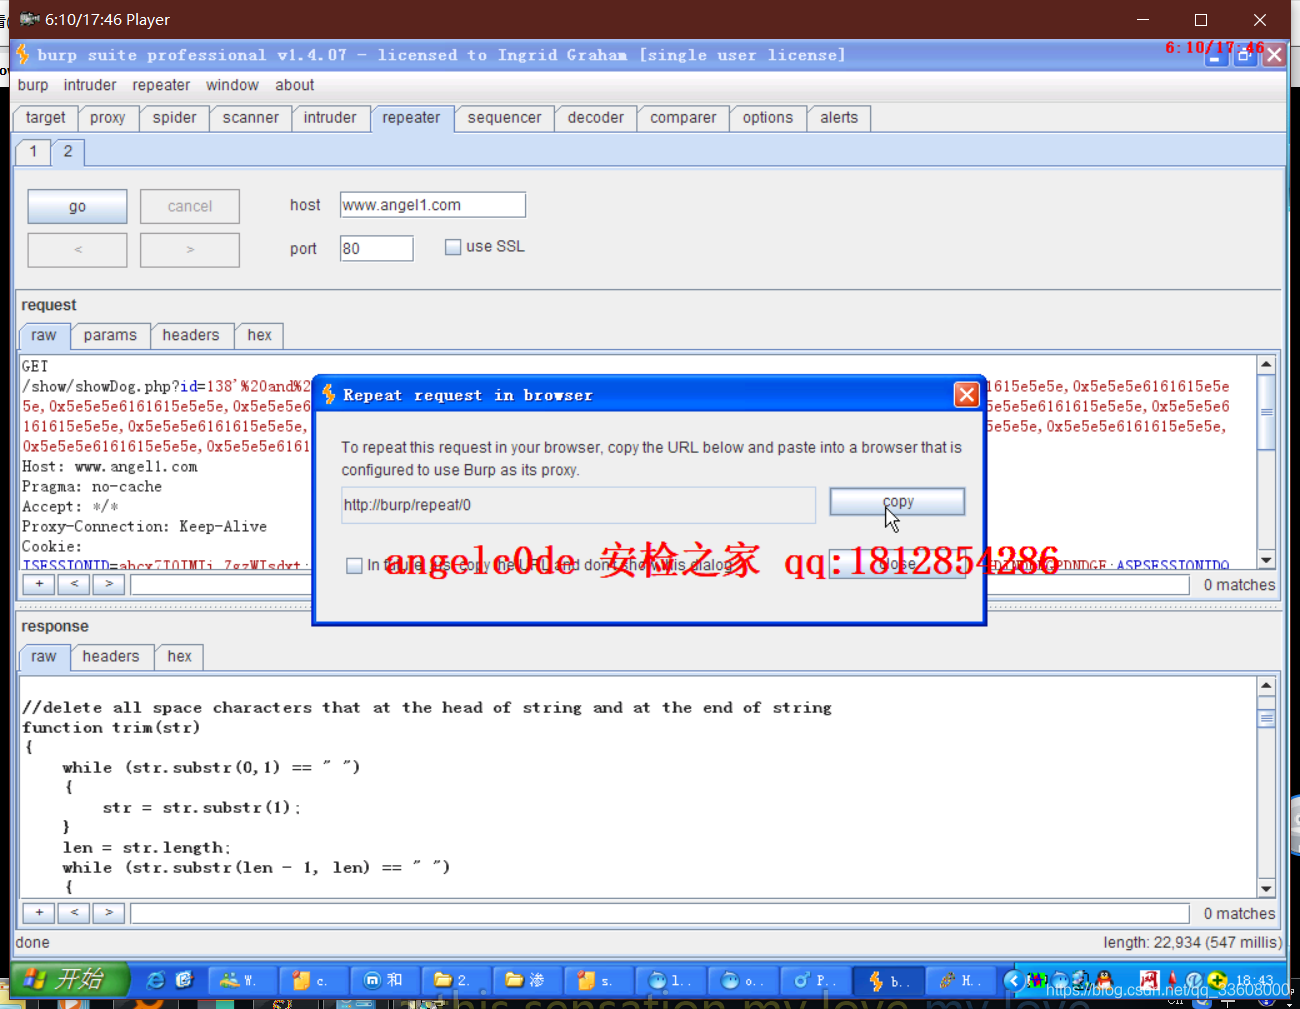
Task: Open the repeater menu
Action: tap(161, 85)
